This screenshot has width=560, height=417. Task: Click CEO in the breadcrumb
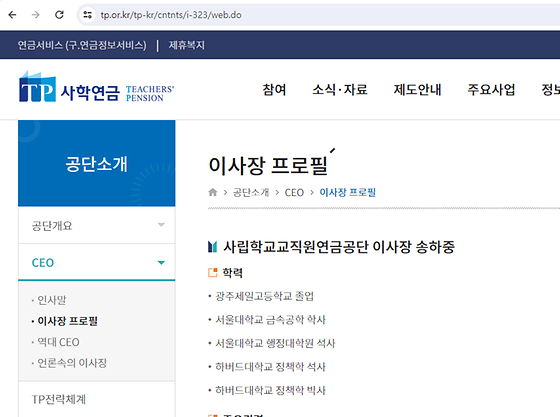(294, 192)
